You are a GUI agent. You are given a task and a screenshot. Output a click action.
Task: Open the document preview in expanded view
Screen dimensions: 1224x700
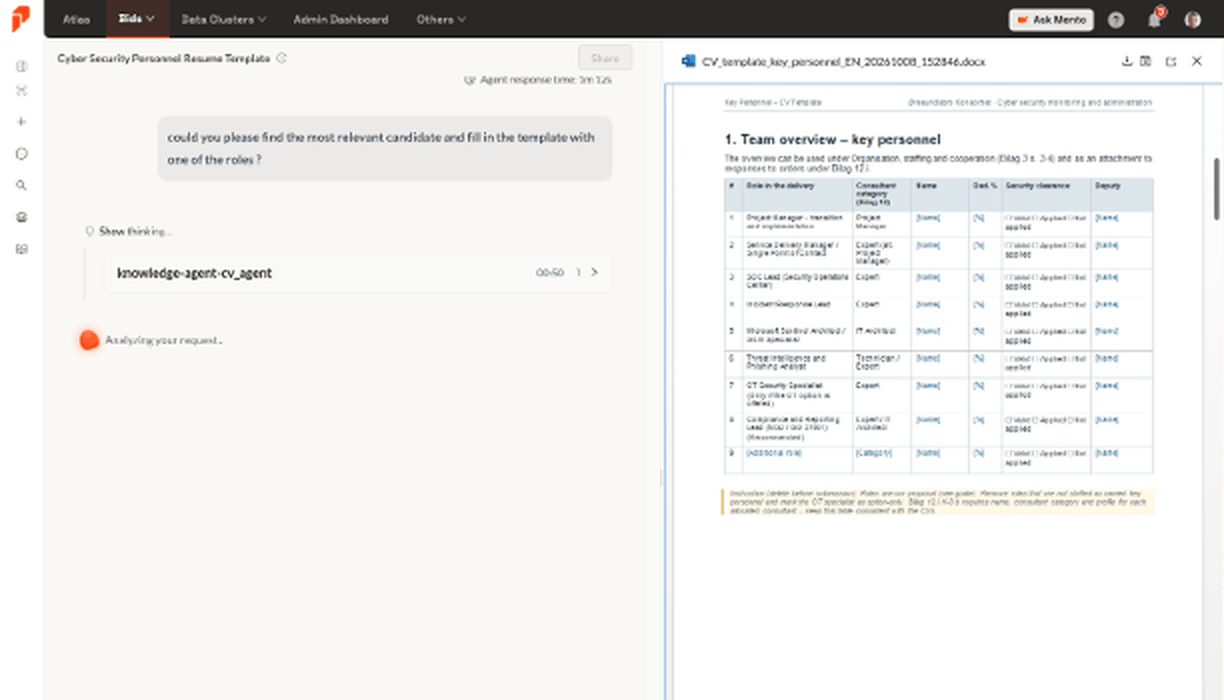point(1171,62)
